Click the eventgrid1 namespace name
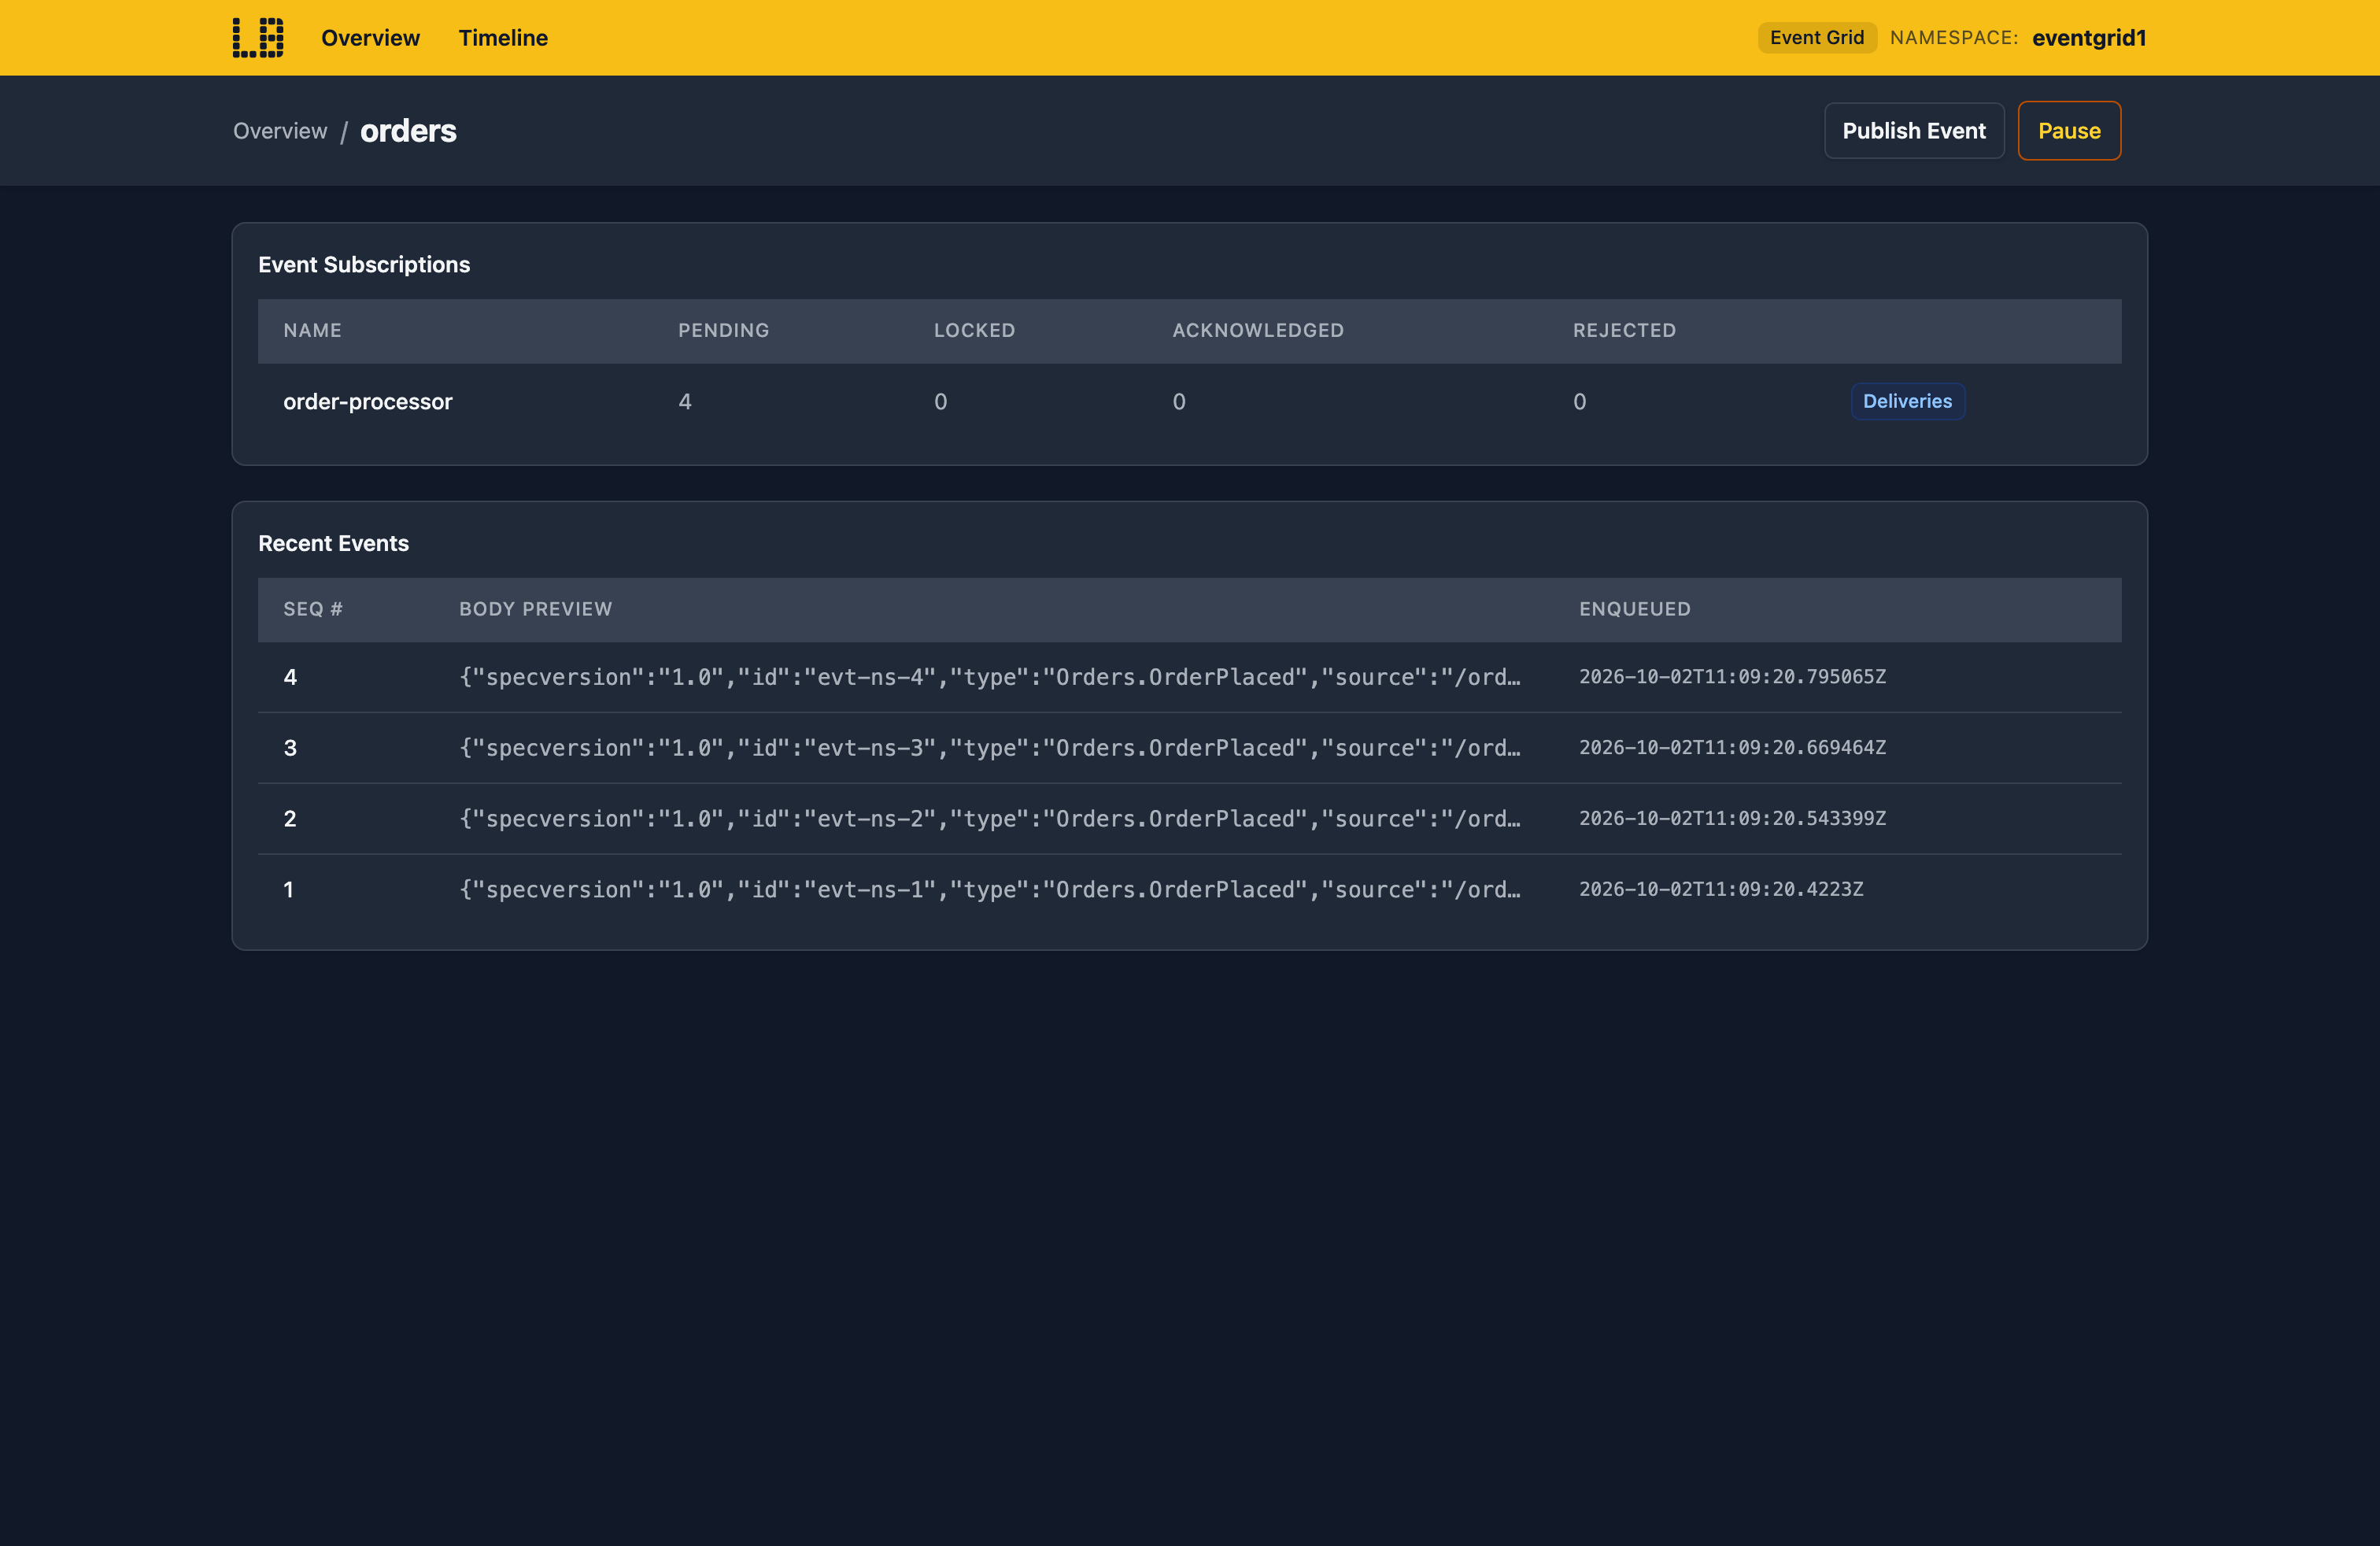The width and height of the screenshot is (2380, 1546). pos(2089,38)
